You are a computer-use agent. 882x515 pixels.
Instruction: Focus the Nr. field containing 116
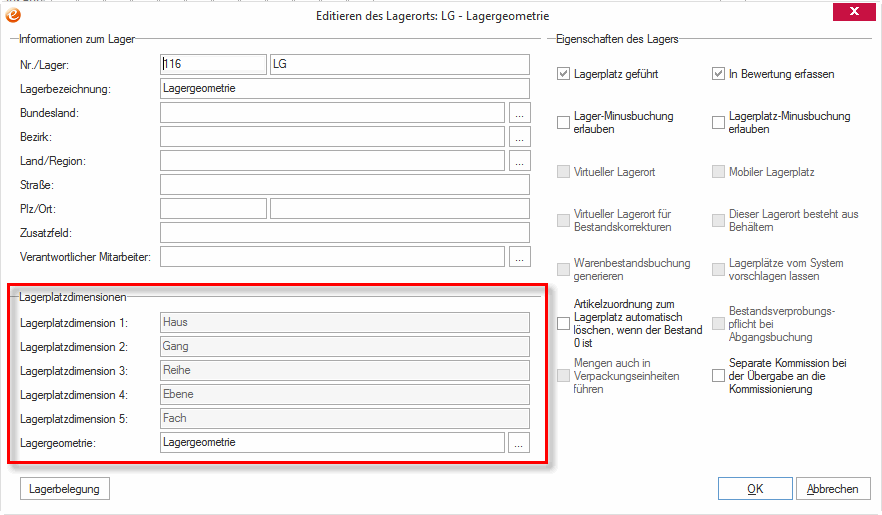[x=213, y=64]
